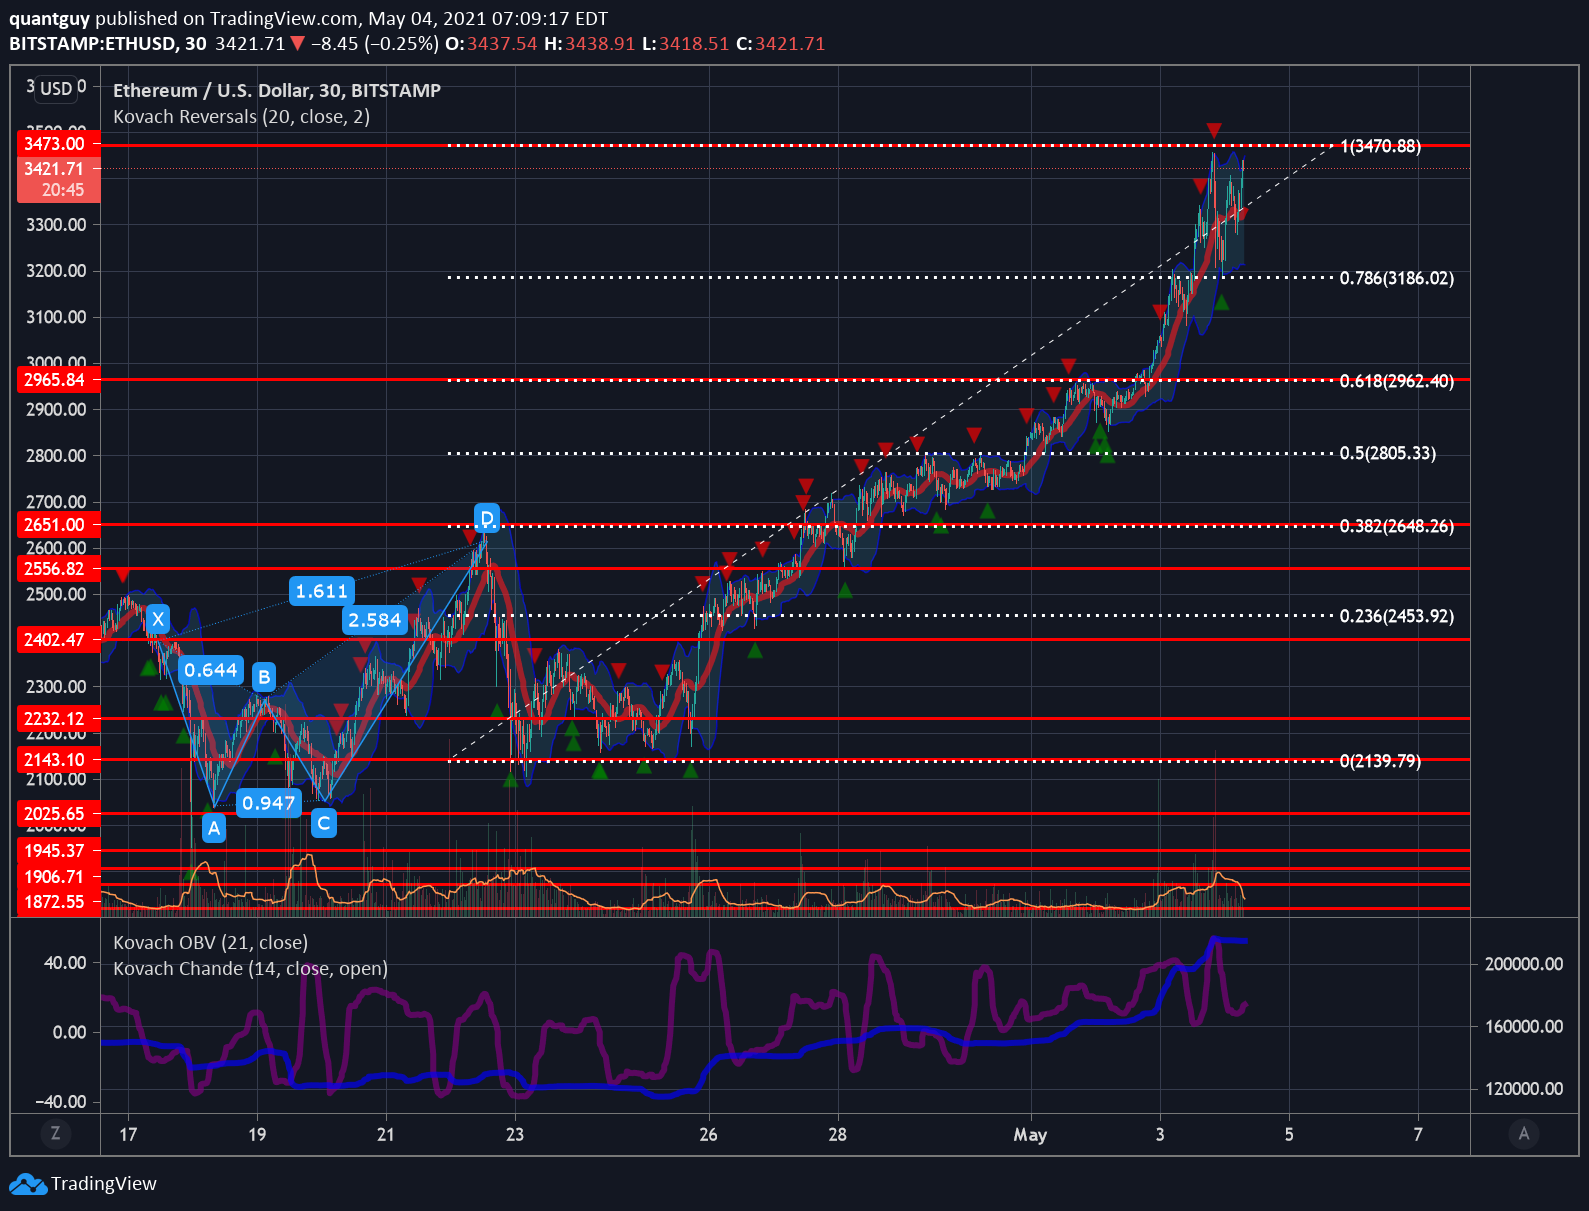This screenshot has width=1589, height=1211.
Task: Click the Fibonacci 0.5(2805.33) level label
Action: pyautogui.click(x=1388, y=453)
